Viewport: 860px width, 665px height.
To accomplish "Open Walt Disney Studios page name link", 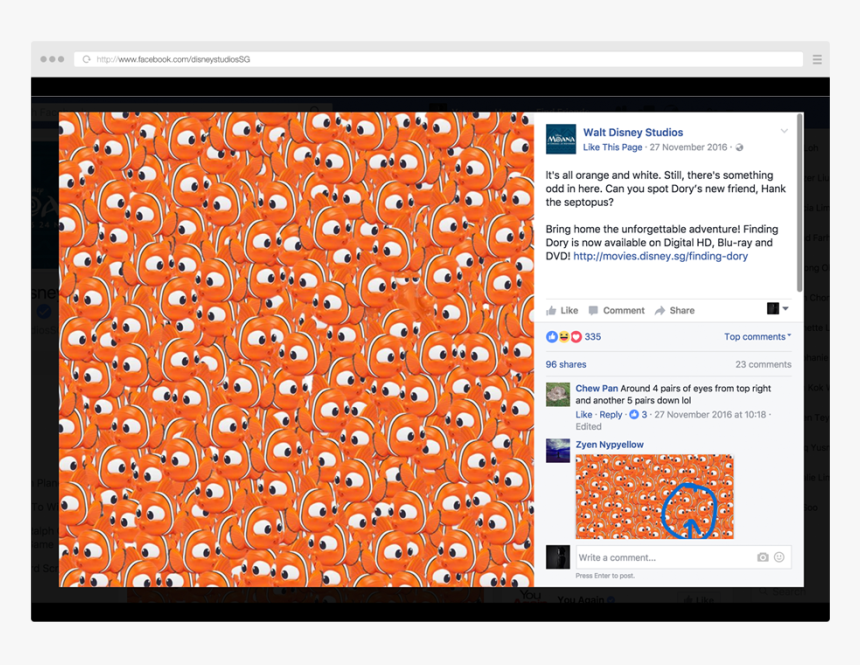I will 633,132.
